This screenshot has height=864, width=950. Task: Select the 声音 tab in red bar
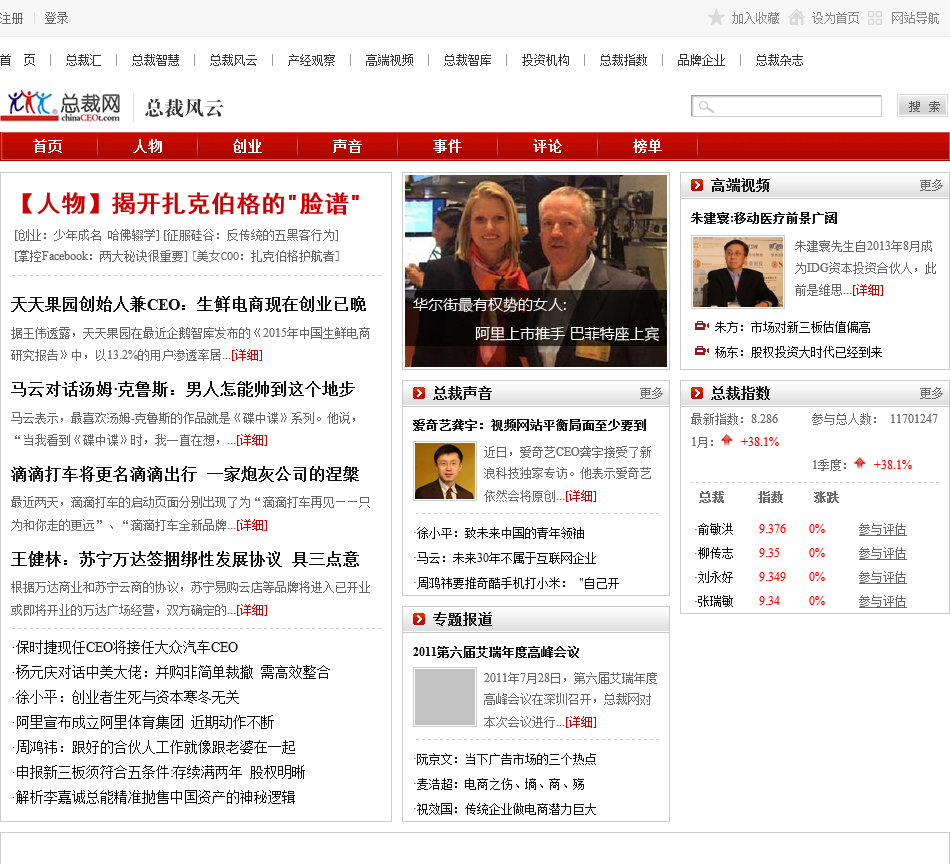click(347, 146)
